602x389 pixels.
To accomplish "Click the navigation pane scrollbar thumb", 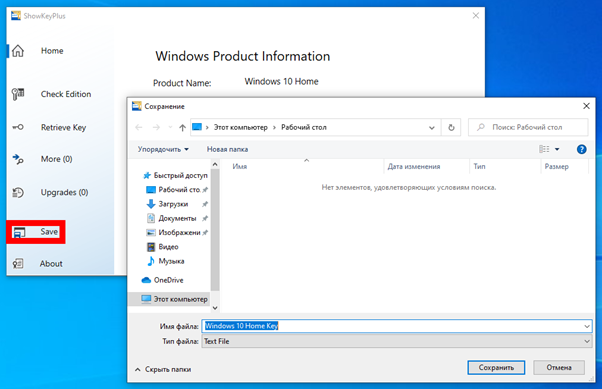I will point(215,230).
